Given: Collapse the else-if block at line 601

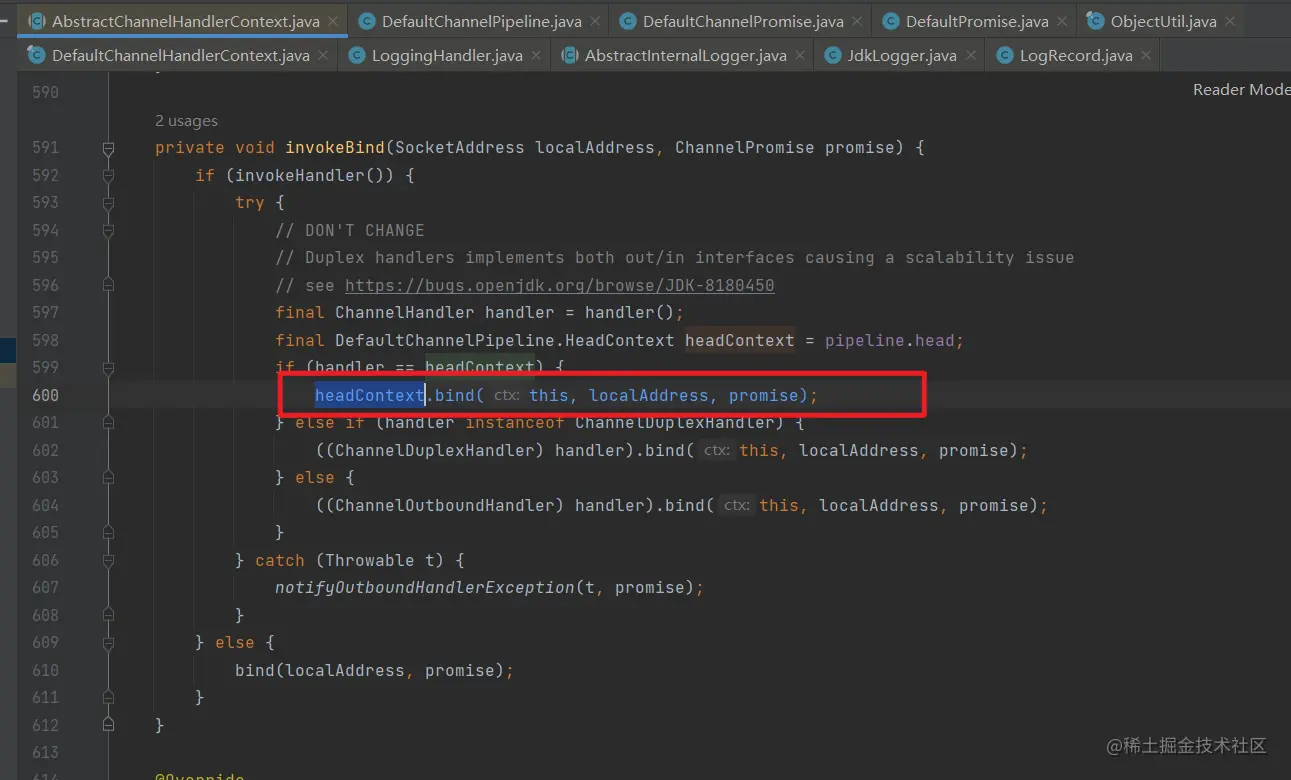Looking at the screenshot, I should pos(108,422).
